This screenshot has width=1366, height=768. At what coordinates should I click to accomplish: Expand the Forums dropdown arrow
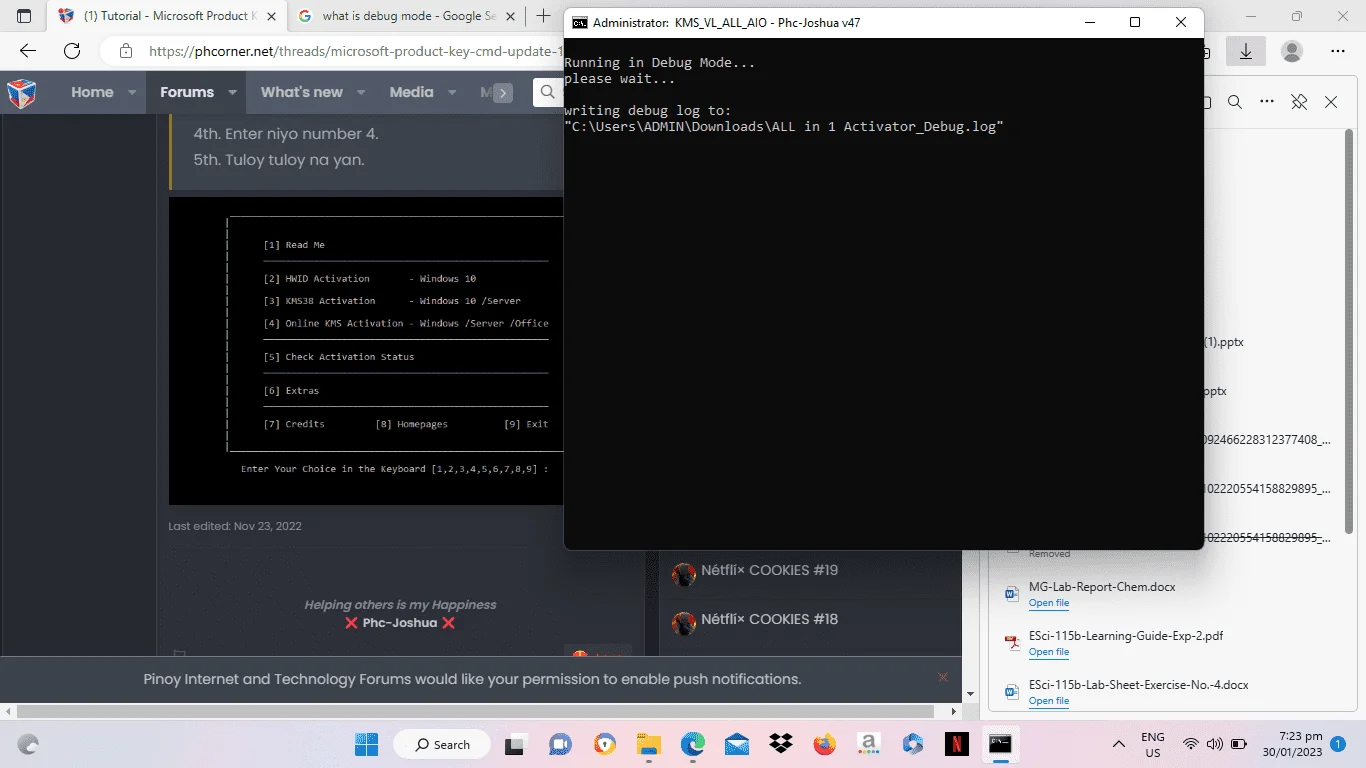click(232, 92)
